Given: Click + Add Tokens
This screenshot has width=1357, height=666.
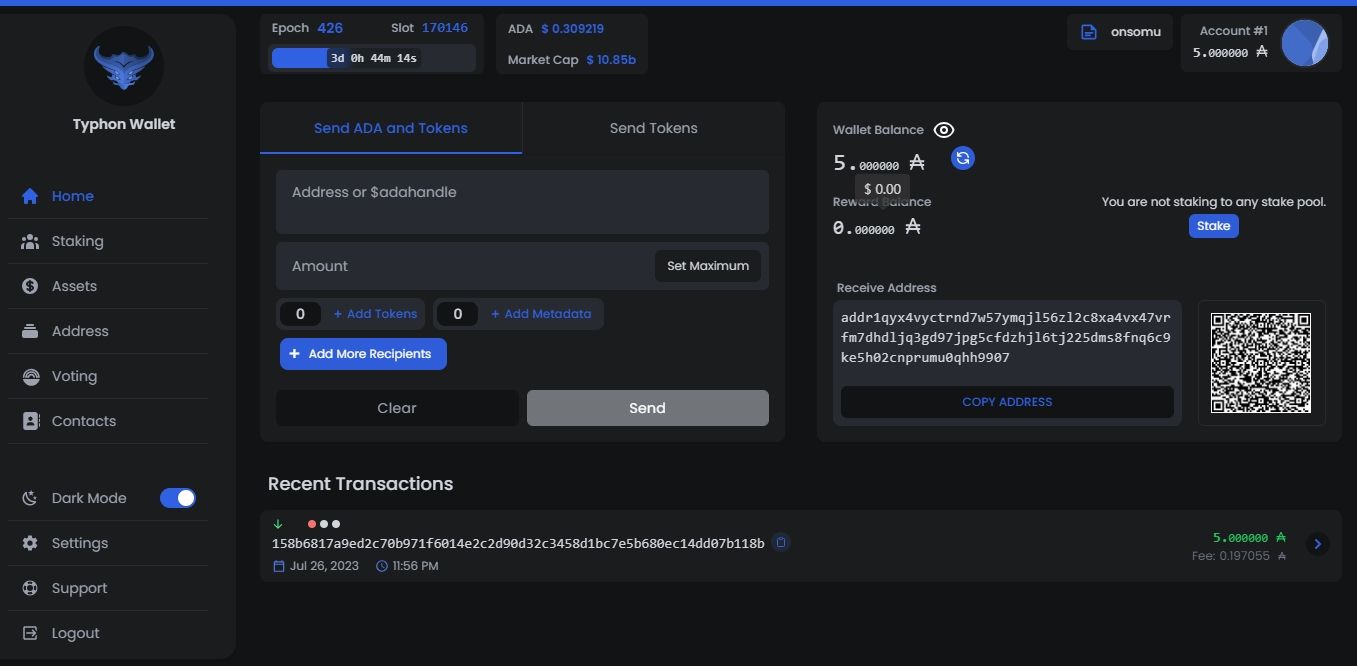Looking at the screenshot, I should click(x=375, y=314).
